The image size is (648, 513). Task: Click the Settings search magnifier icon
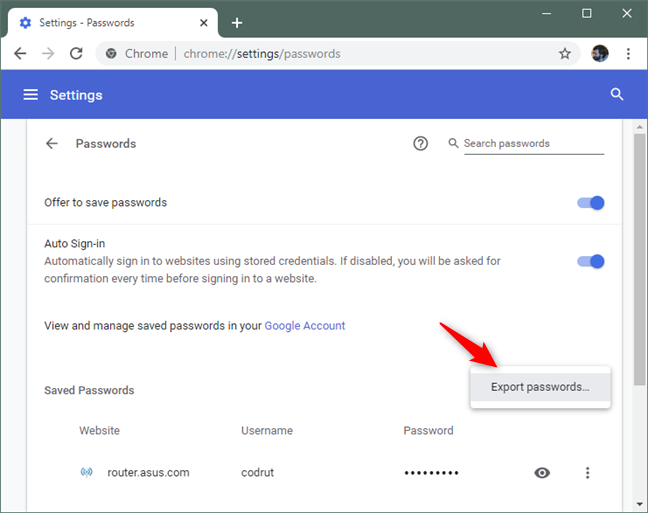point(617,95)
